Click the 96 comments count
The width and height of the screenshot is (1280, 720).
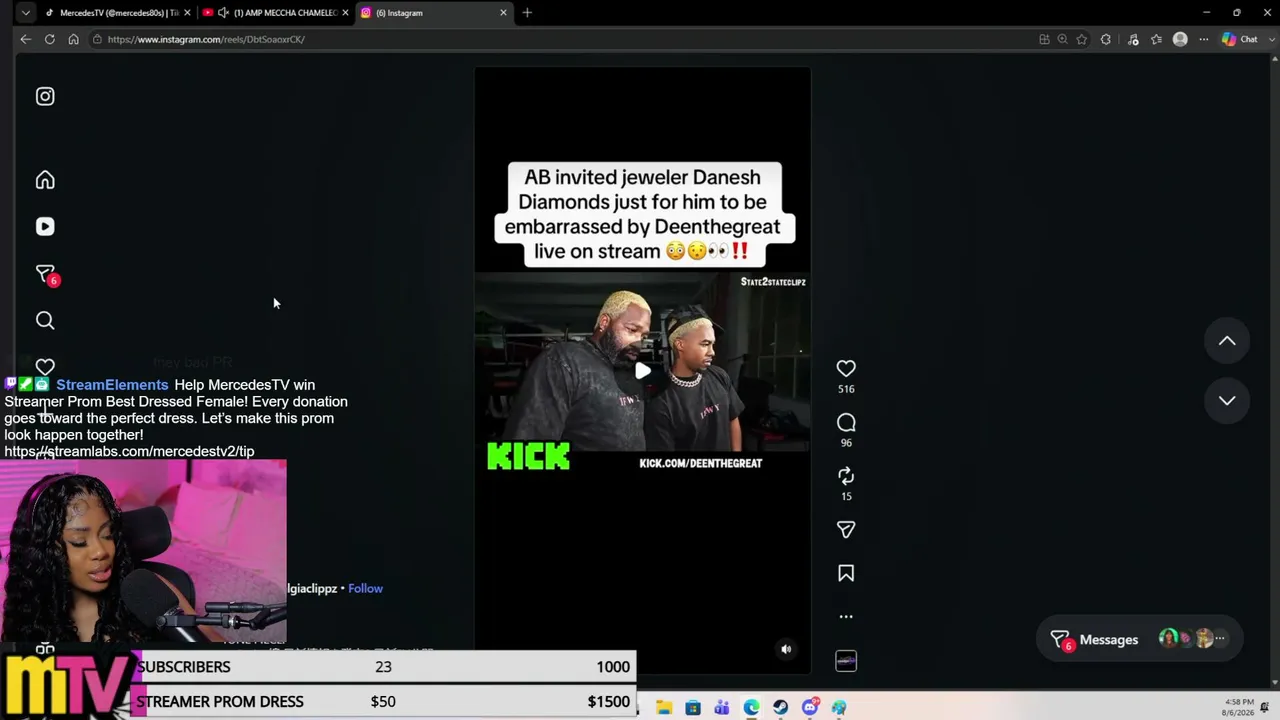[846, 443]
